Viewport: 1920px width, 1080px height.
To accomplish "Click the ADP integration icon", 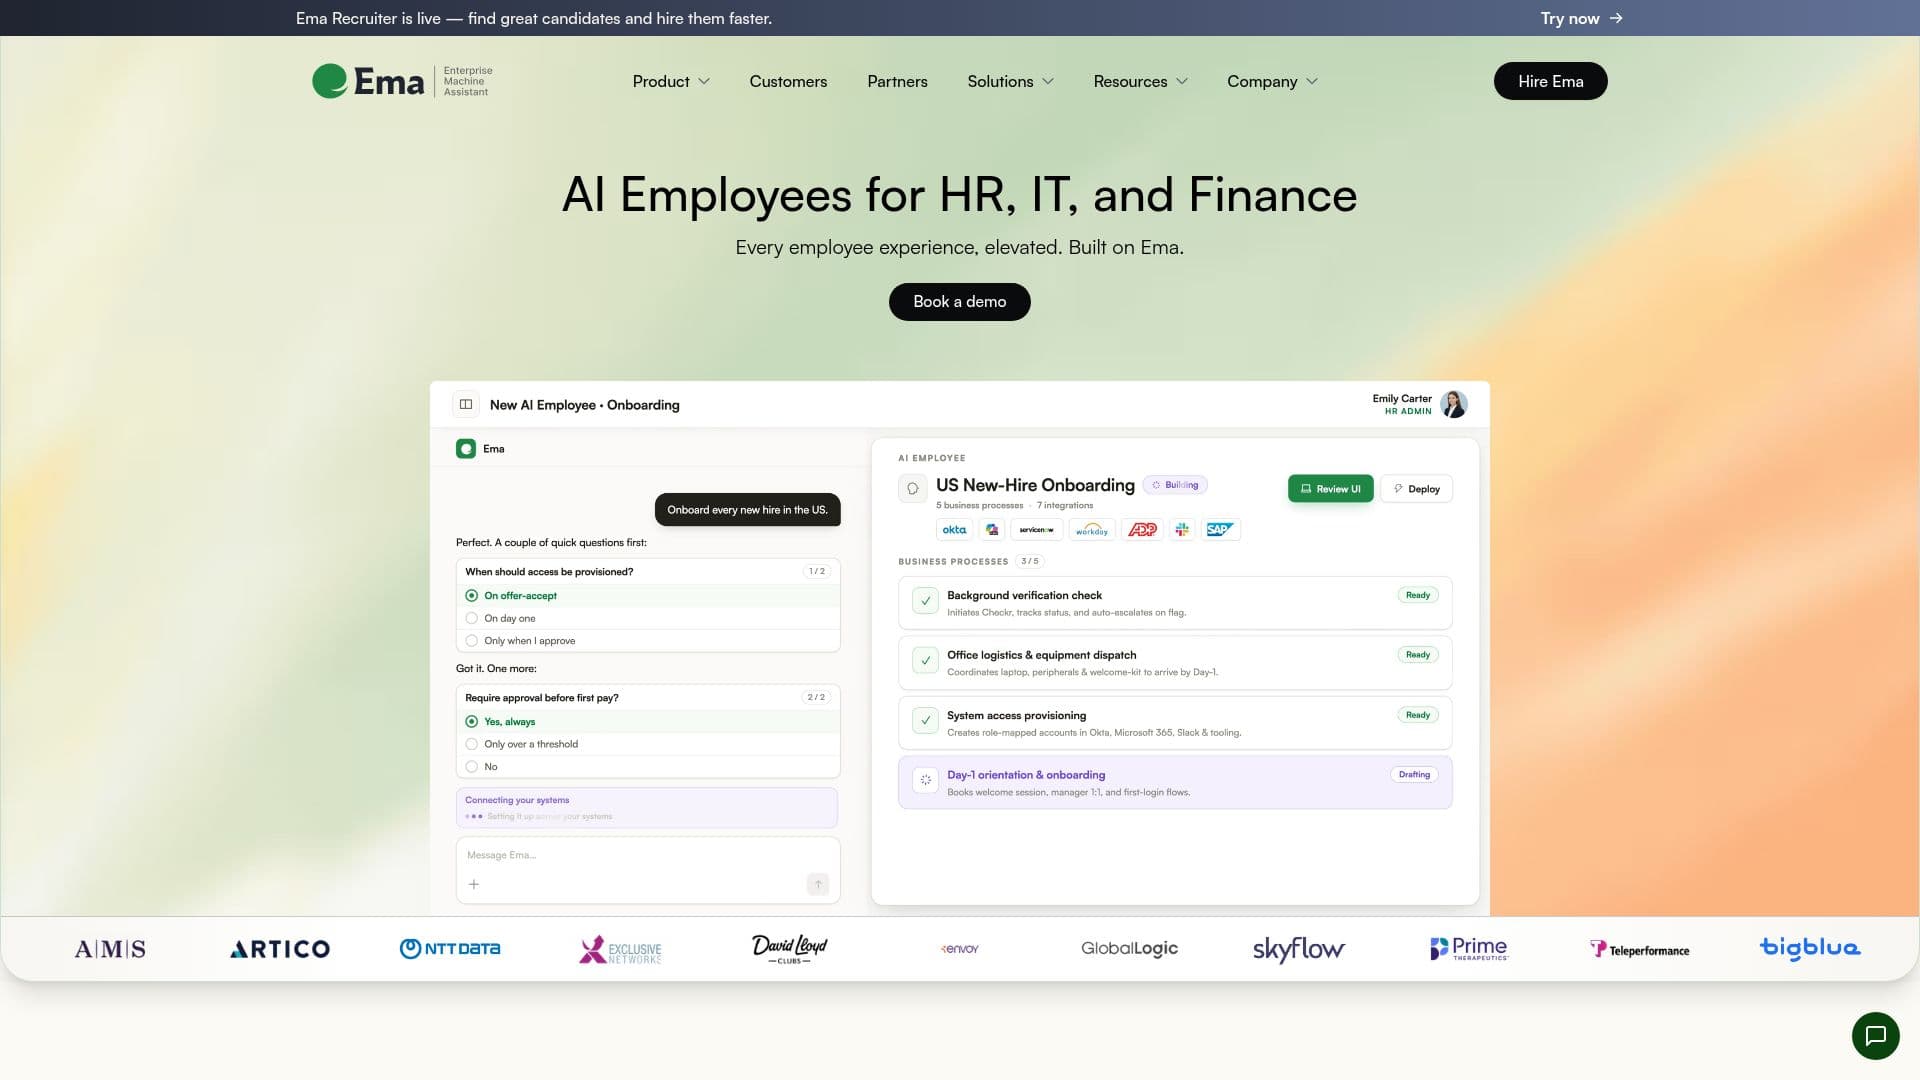I will point(1142,529).
